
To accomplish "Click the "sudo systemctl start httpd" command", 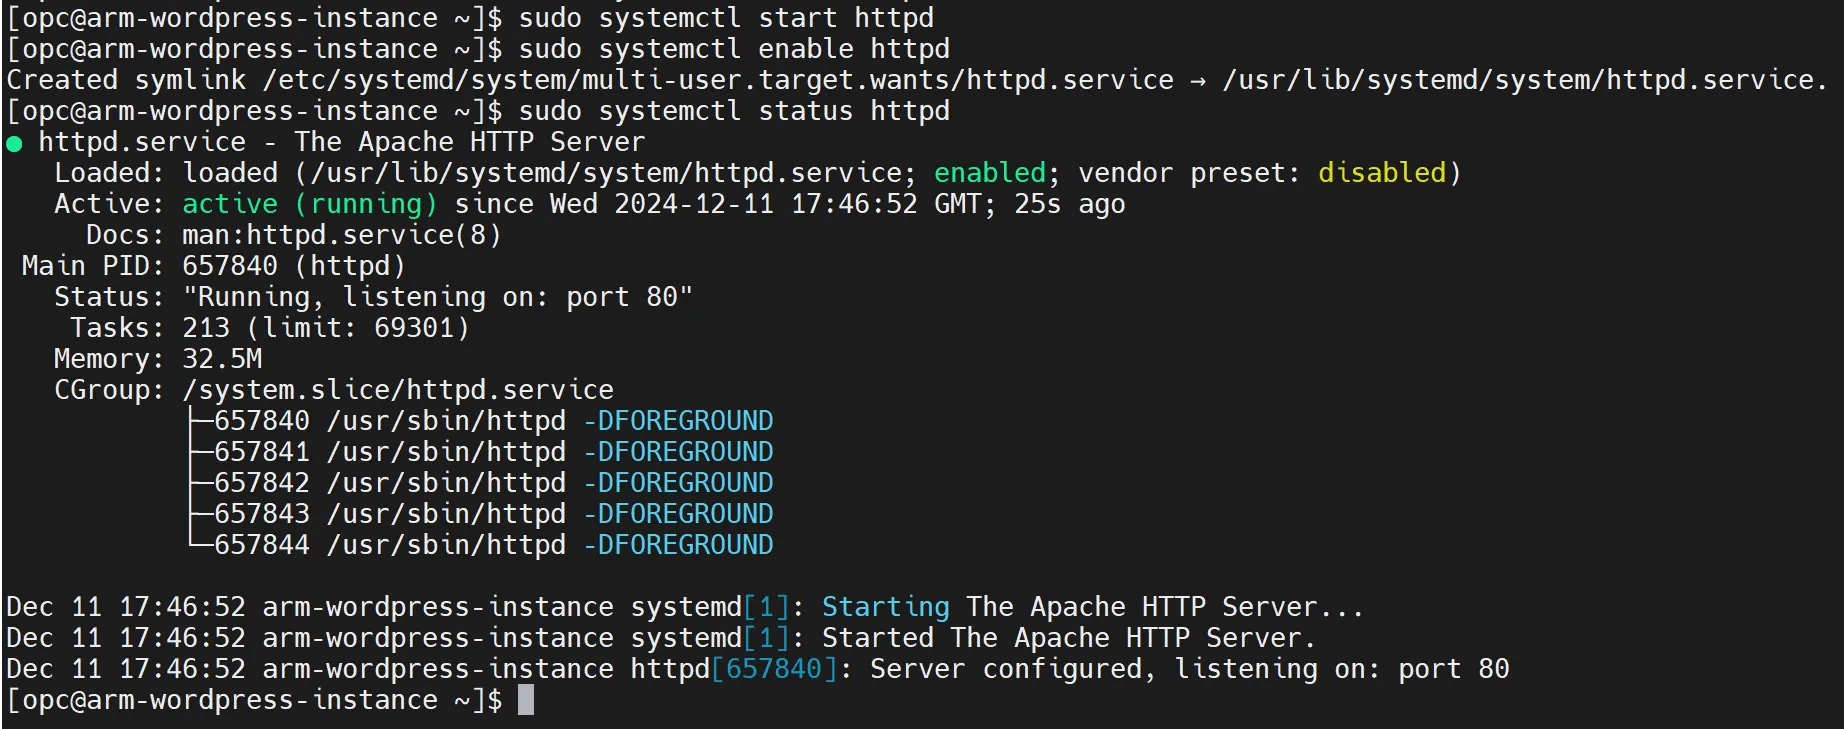I will click(x=726, y=18).
